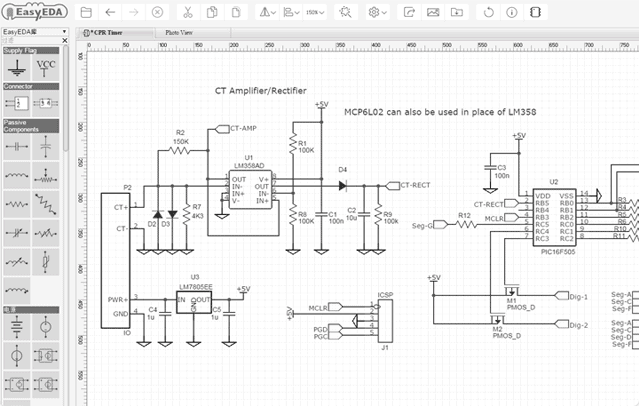639x406 pixels.
Task: Open the 150% zoom level dropdown
Action: 314,12
